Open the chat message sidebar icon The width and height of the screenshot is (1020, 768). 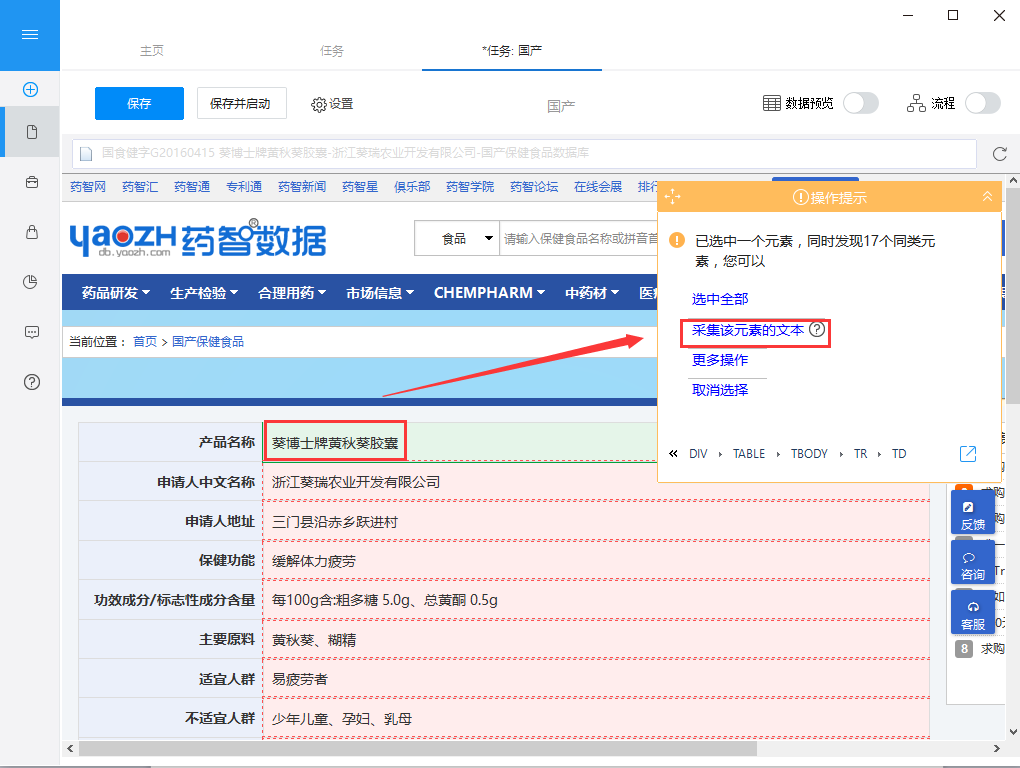click(x=31, y=332)
